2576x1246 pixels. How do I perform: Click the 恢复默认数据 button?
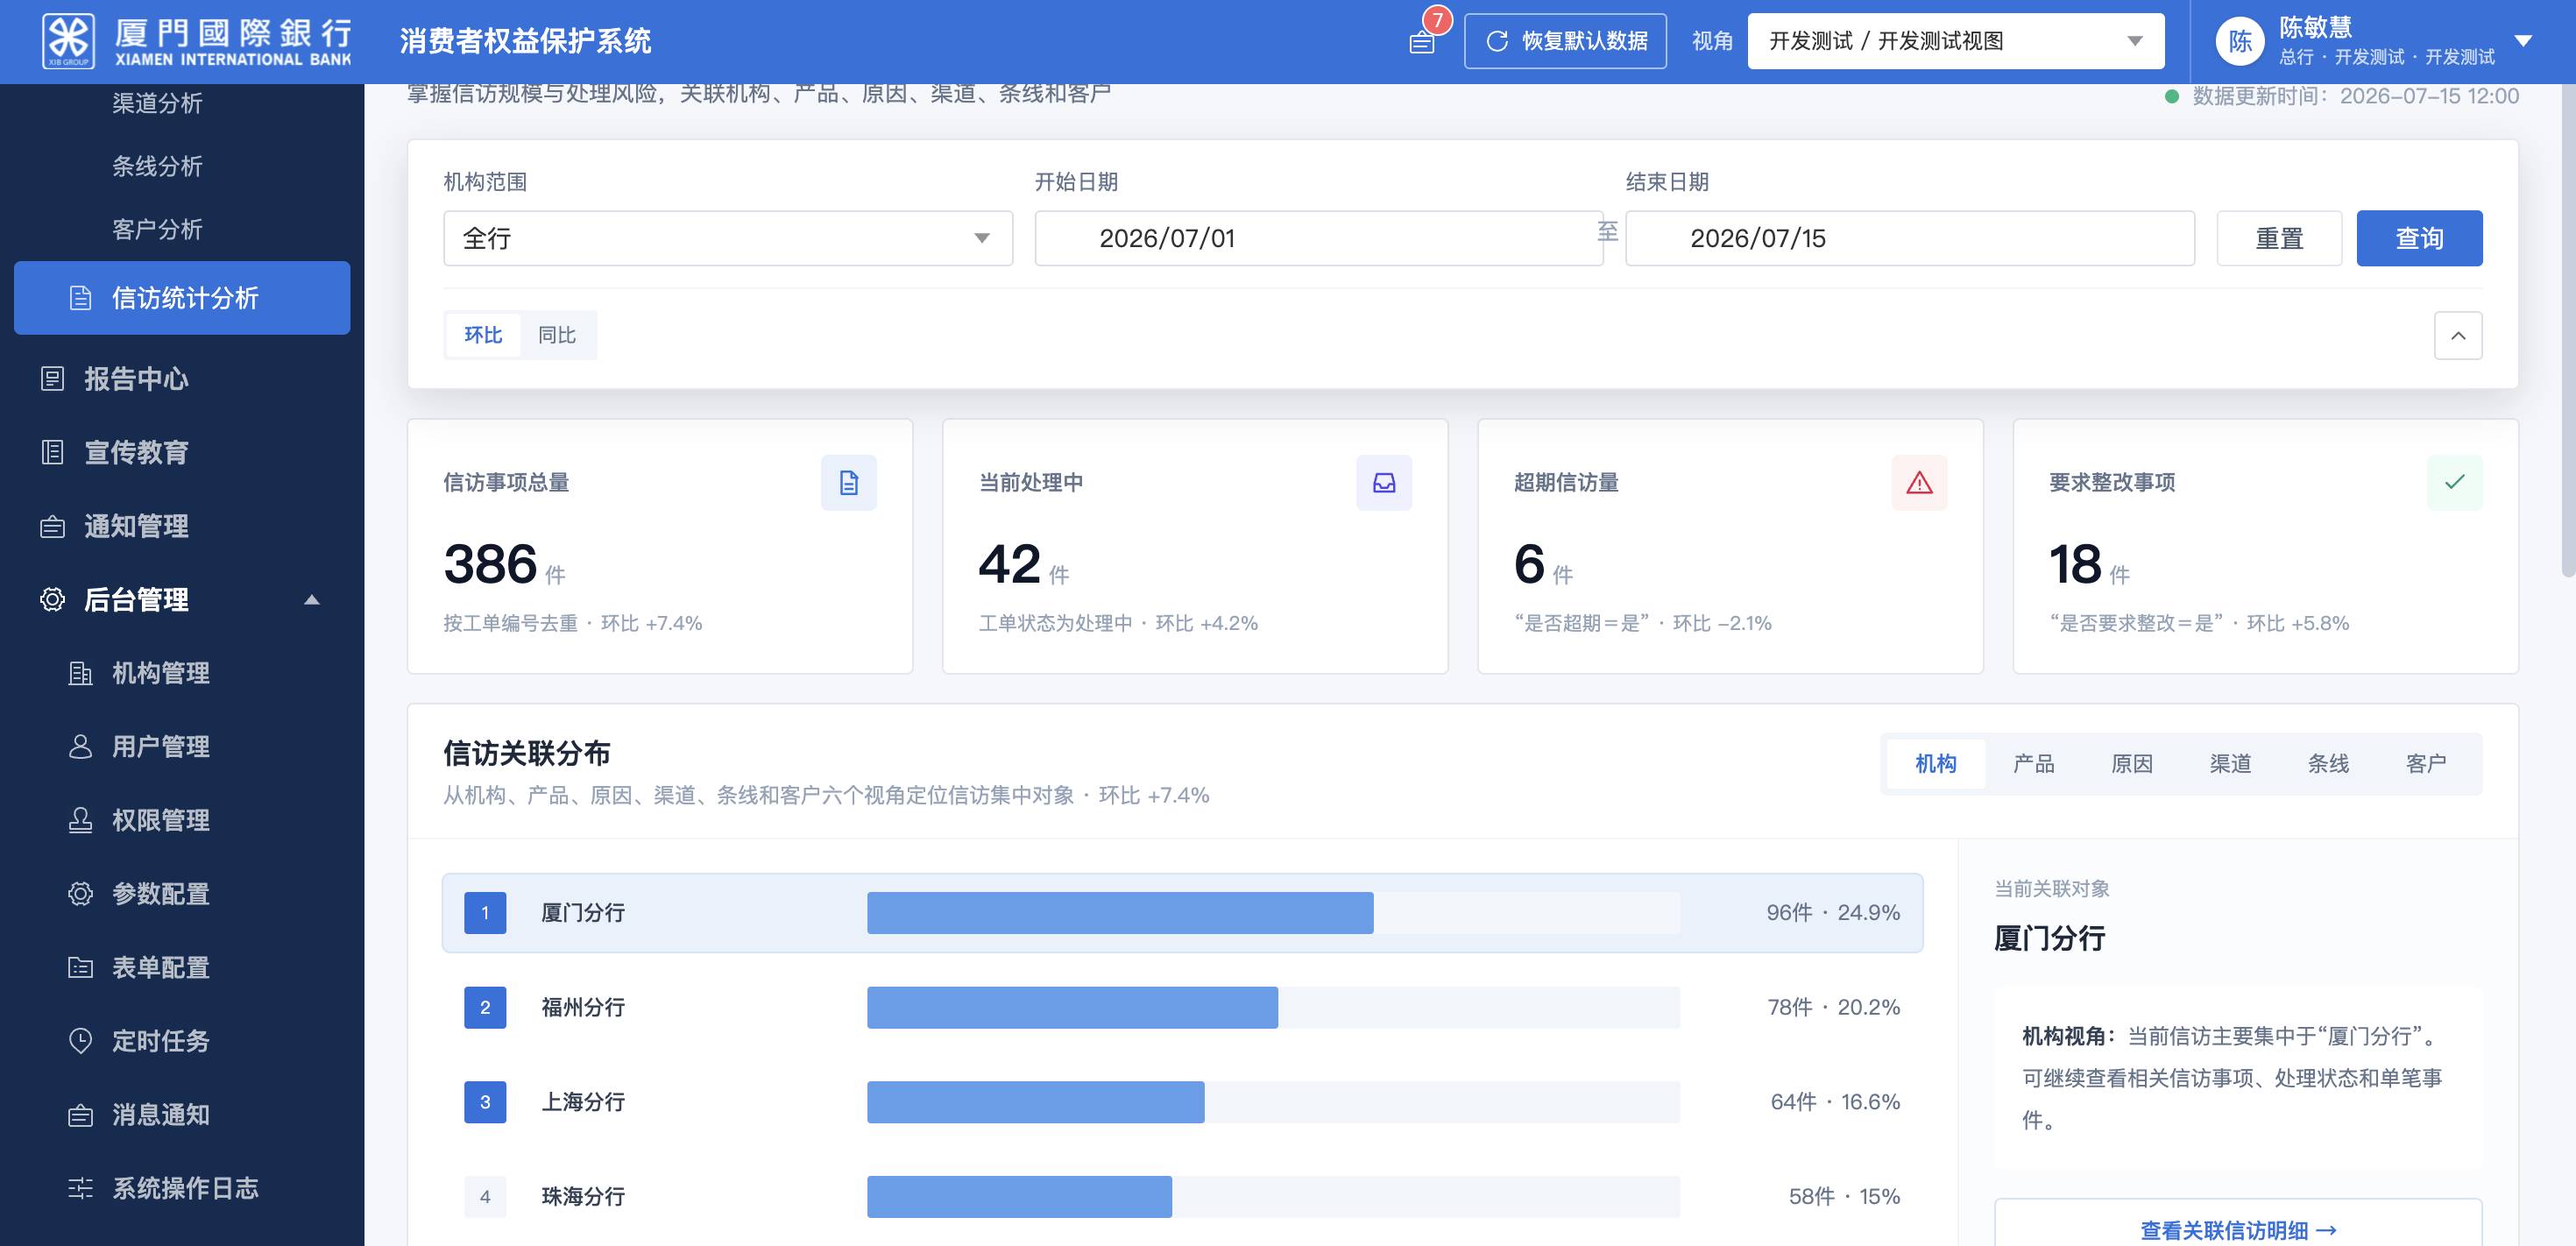pyautogui.click(x=1565, y=41)
